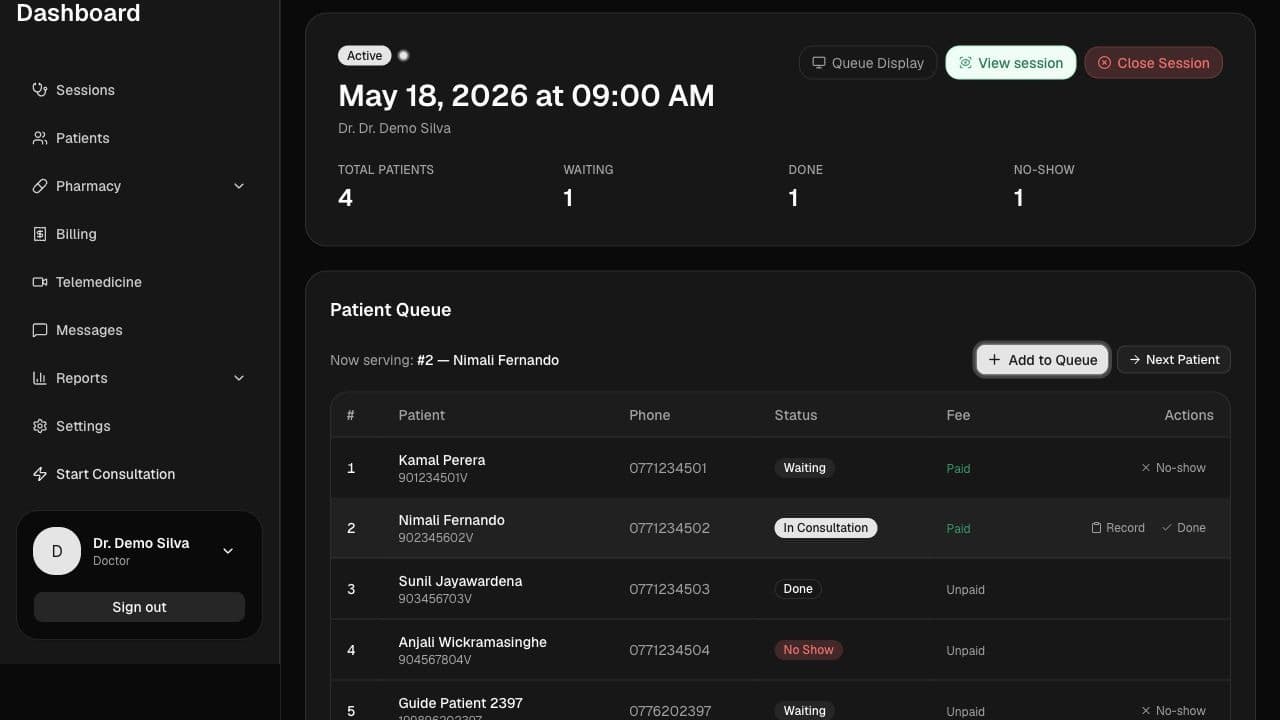
Task: Open Record for Nimali Fernando
Action: [x=1118, y=528]
